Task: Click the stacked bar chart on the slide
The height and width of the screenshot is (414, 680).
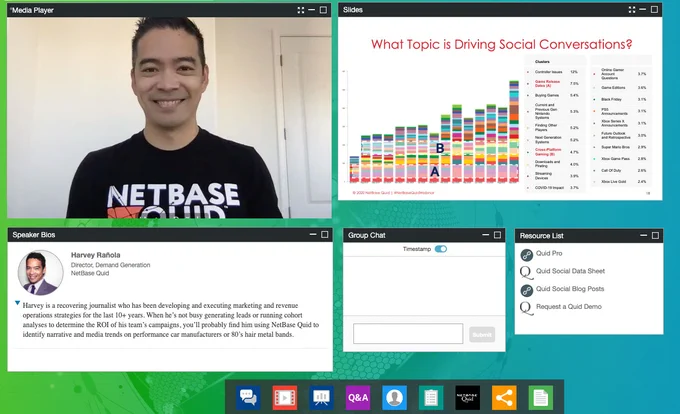Action: pos(435,132)
